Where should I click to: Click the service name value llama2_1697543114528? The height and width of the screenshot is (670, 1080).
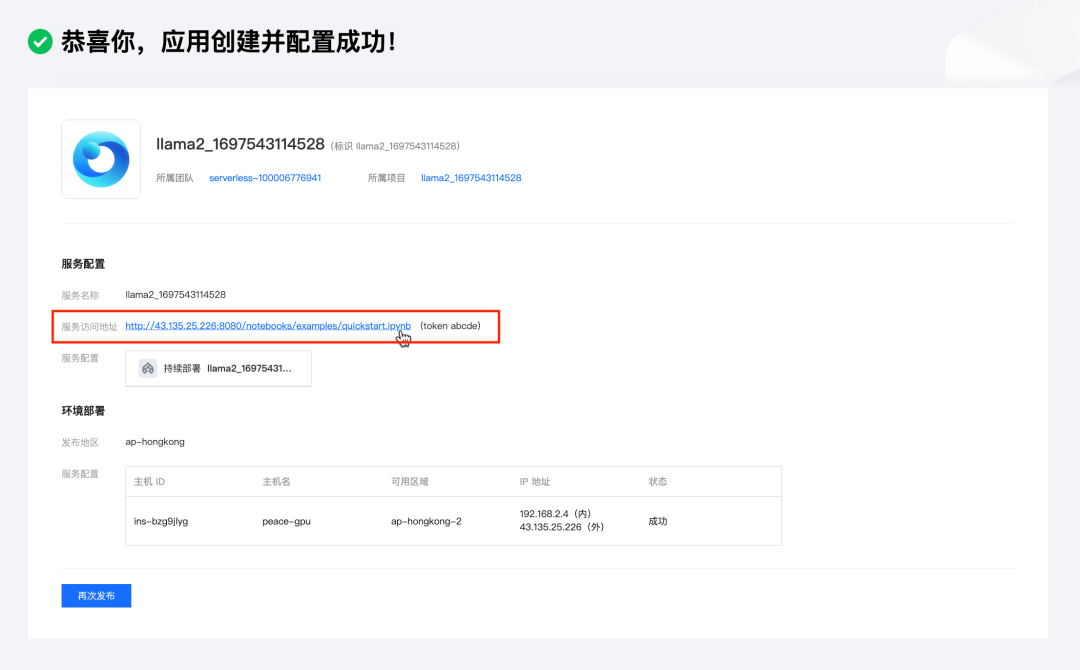[176, 295]
